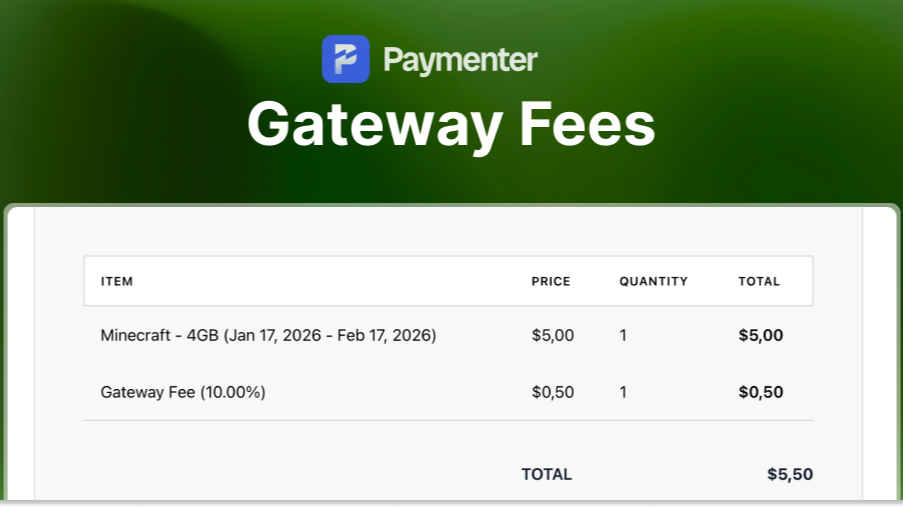Click the Gateway Fee $0,50 price
Viewport: 903px width, 508px height.
pos(552,392)
